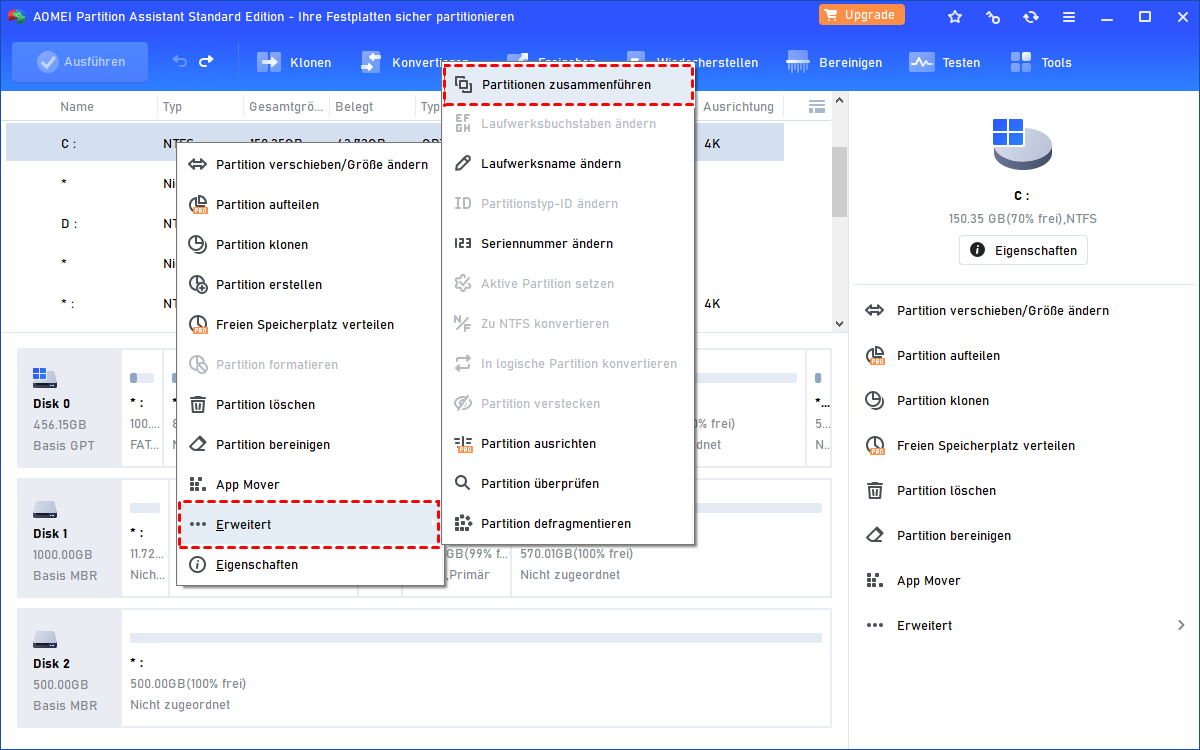Click the scroll down arrow of partition list
This screenshot has height=750, width=1200.
pos(839,323)
